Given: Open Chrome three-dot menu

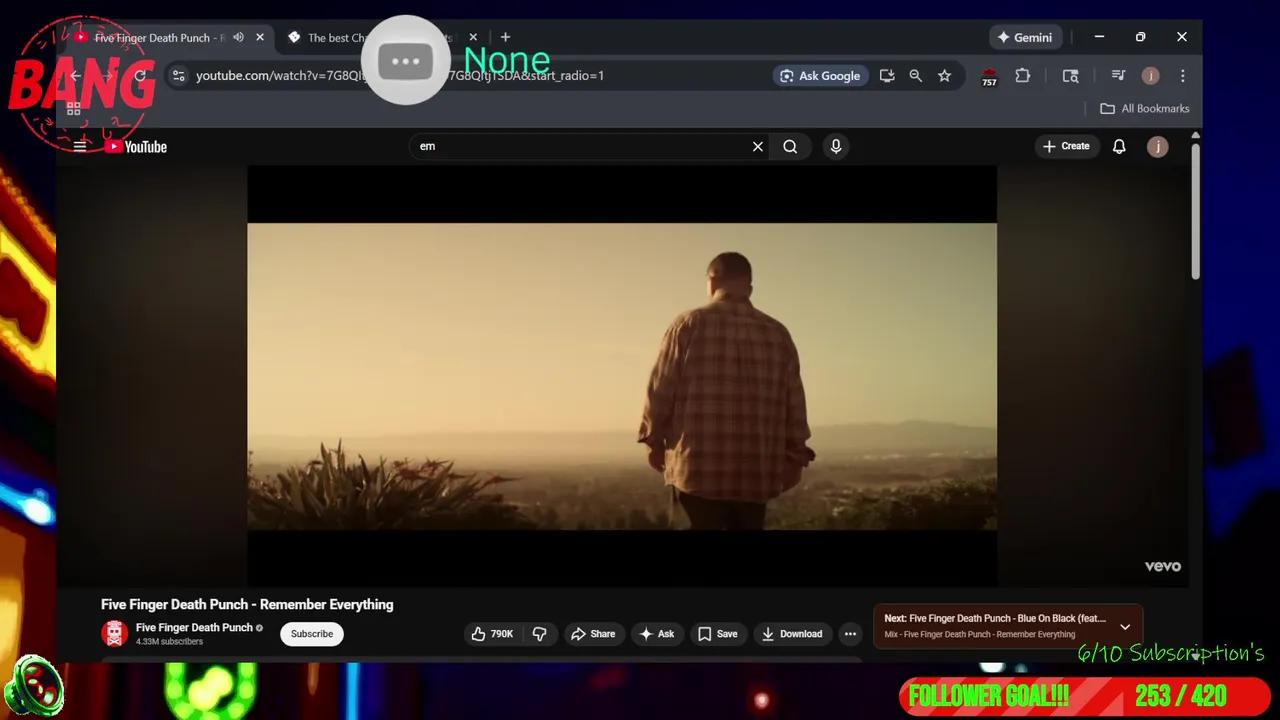Looking at the screenshot, I should (x=1183, y=76).
